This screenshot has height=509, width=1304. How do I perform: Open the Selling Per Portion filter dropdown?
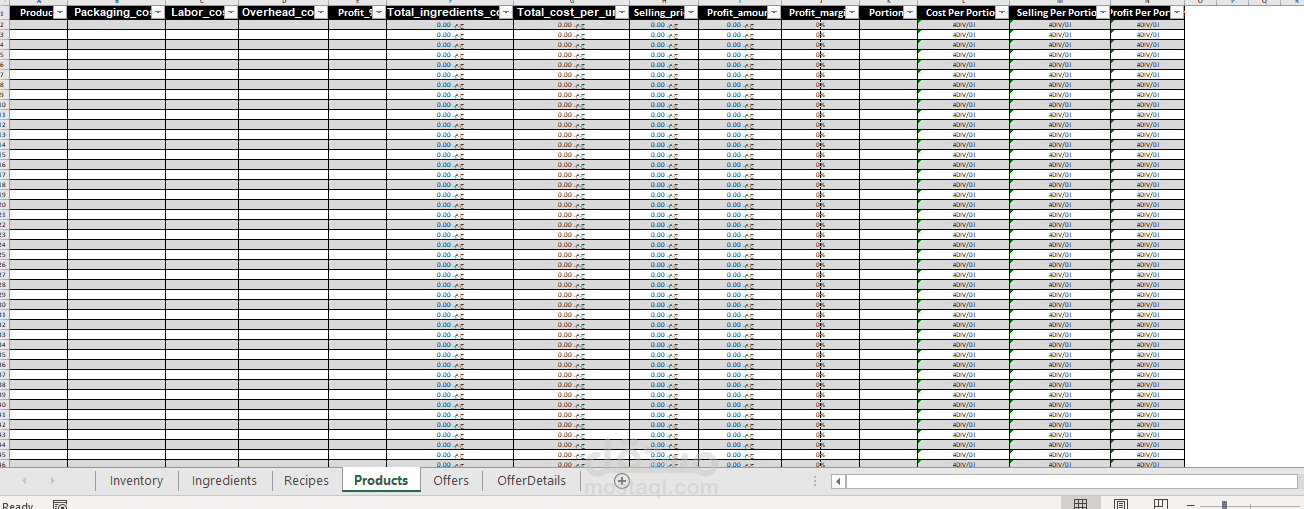(x=1103, y=13)
